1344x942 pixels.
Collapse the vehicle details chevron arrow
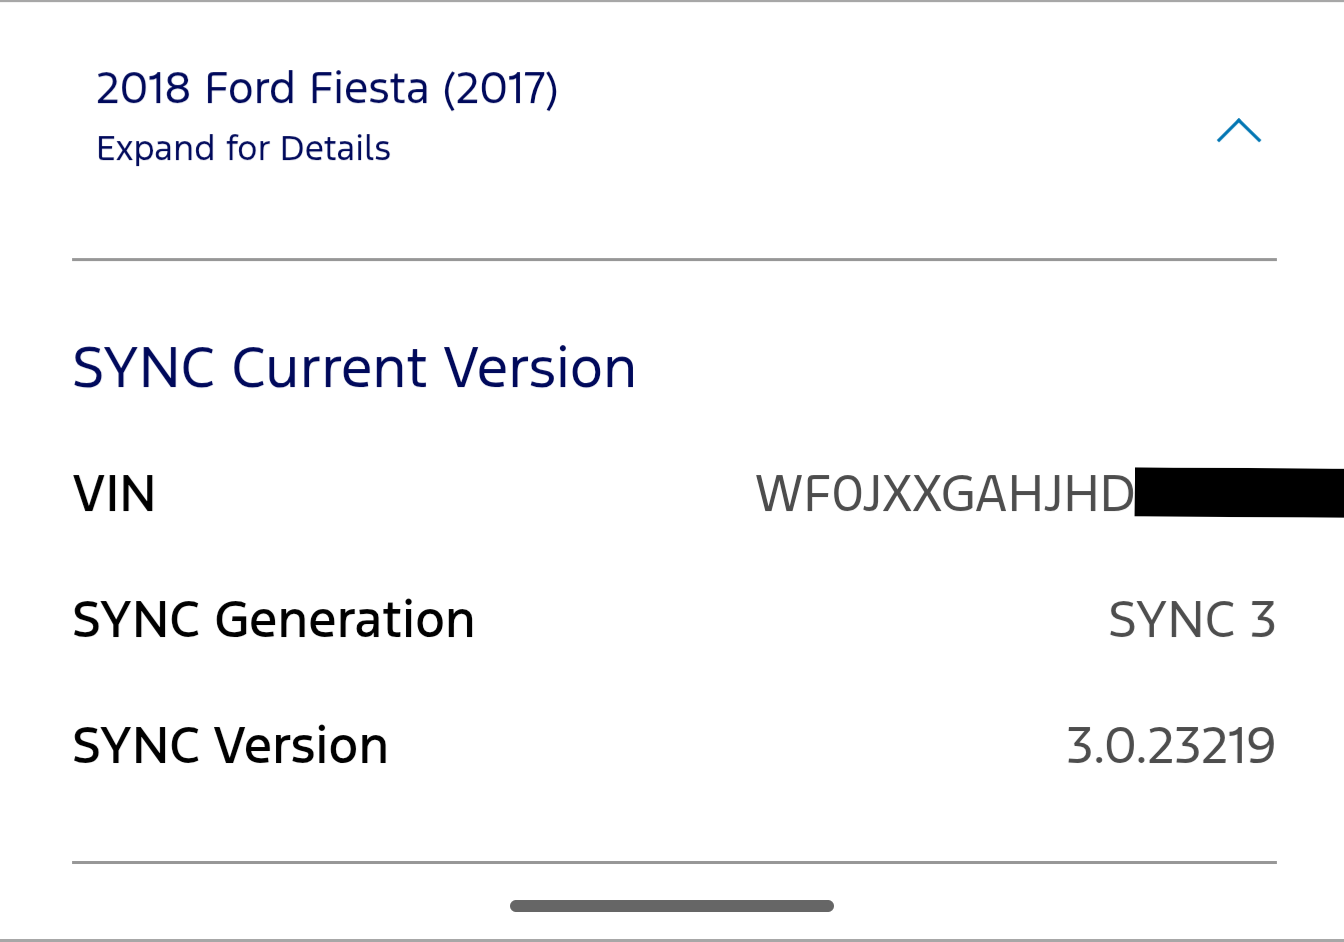[x=1238, y=131]
